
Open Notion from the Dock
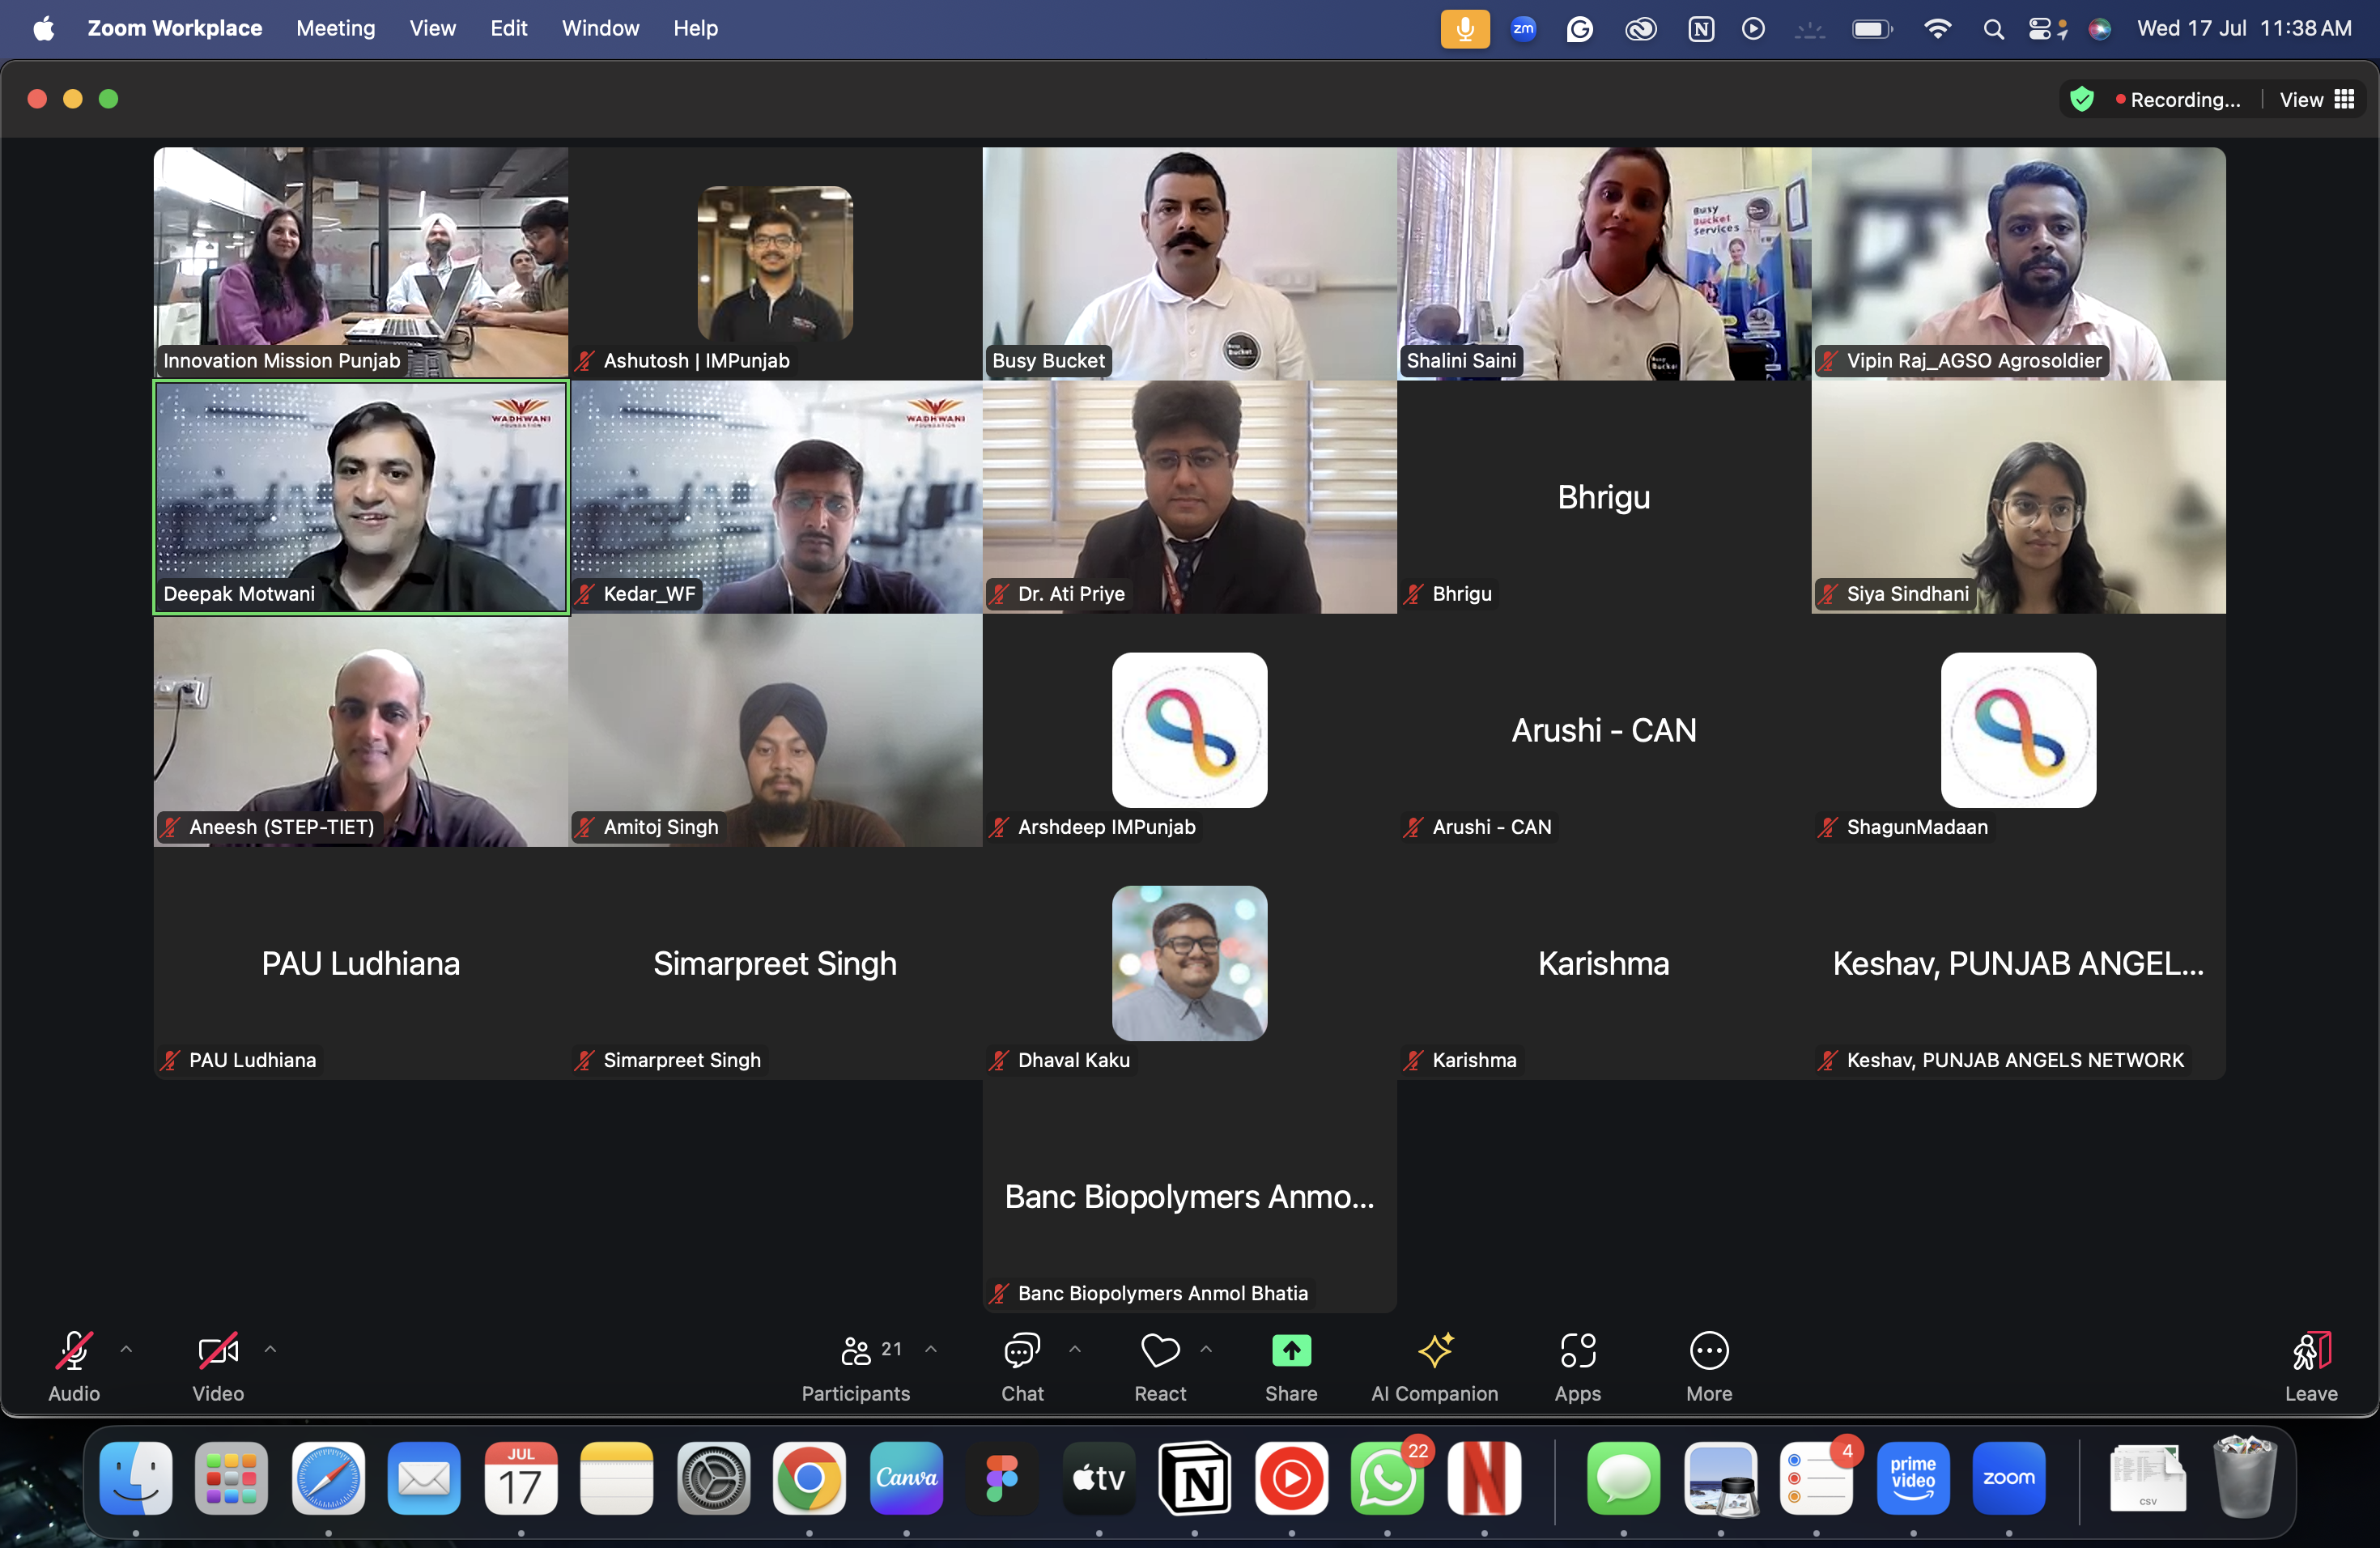point(1195,1478)
